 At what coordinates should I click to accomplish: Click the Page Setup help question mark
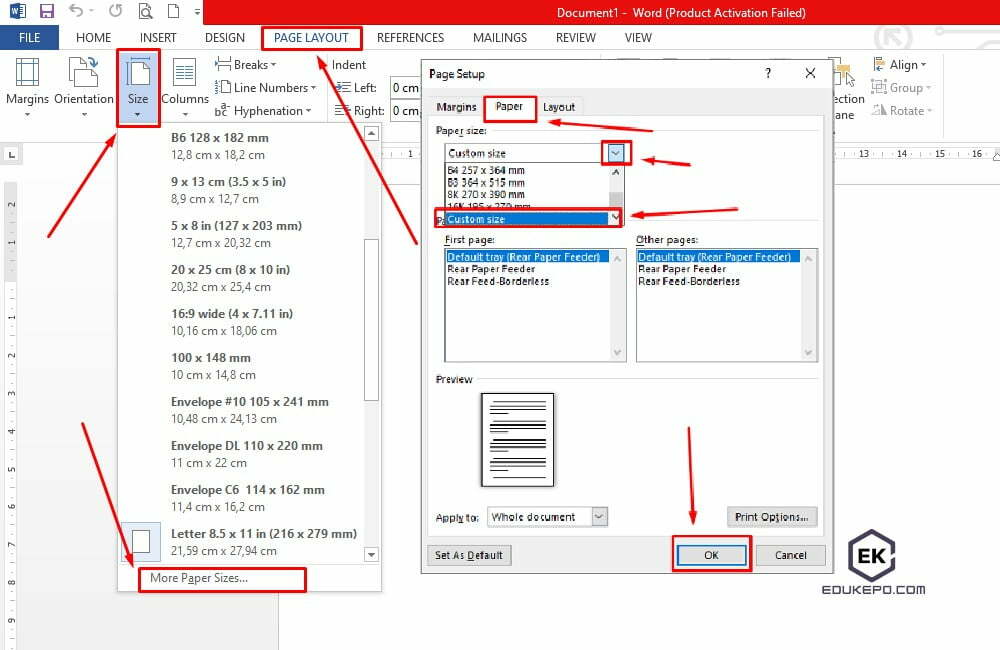coord(768,73)
